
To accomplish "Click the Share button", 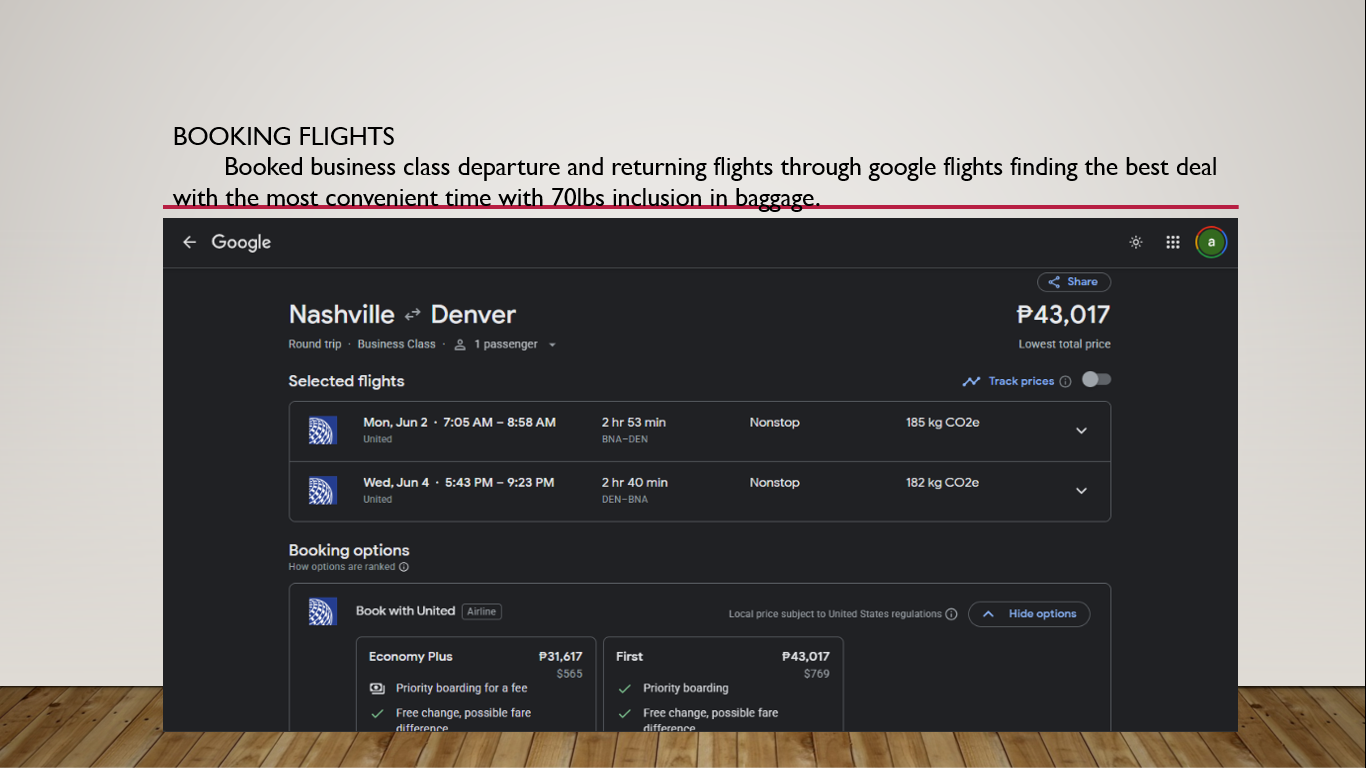I will coord(1073,282).
